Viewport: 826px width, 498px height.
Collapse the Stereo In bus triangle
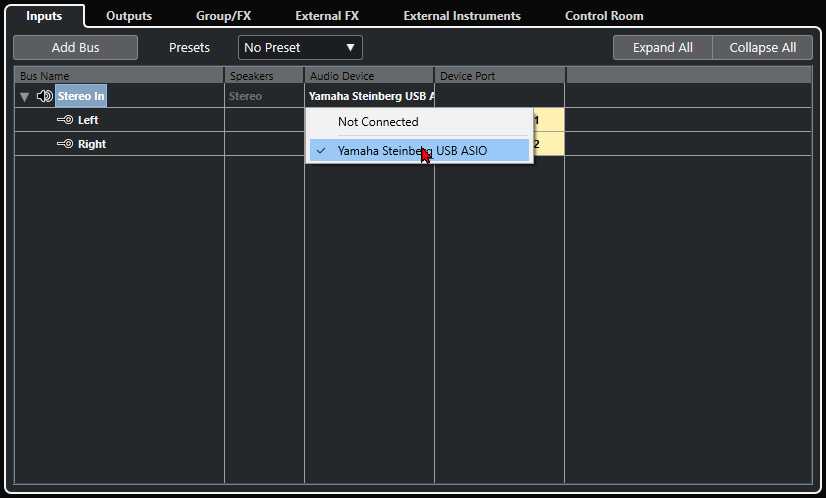tap(24, 97)
